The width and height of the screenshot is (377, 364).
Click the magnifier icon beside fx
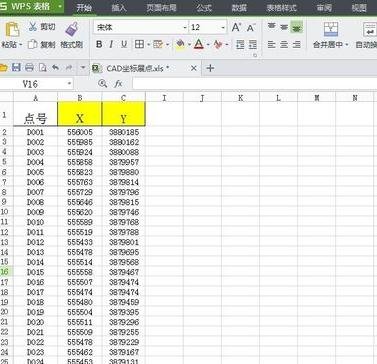pyautogui.click(x=103, y=83)
